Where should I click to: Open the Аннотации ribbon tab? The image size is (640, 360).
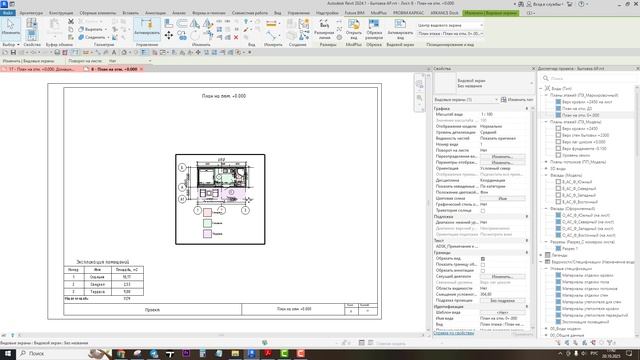click(155, 13)
